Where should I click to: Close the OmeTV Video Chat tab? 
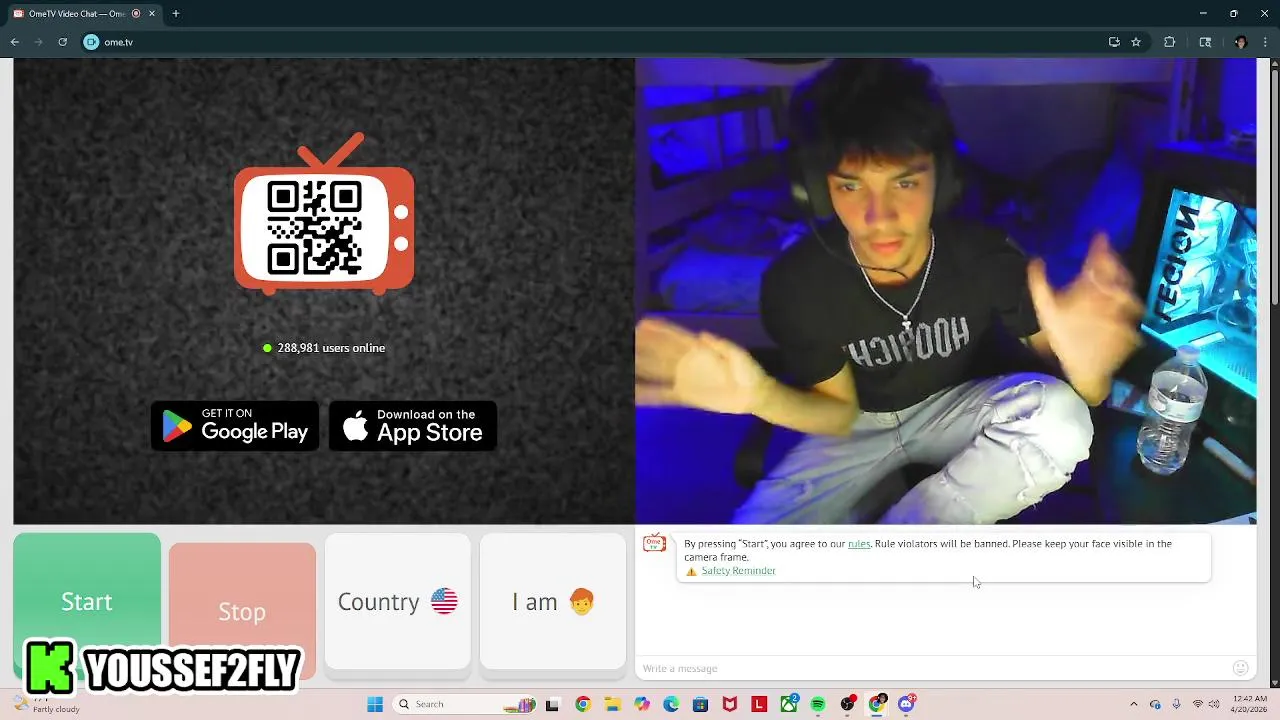click(152, 14)
